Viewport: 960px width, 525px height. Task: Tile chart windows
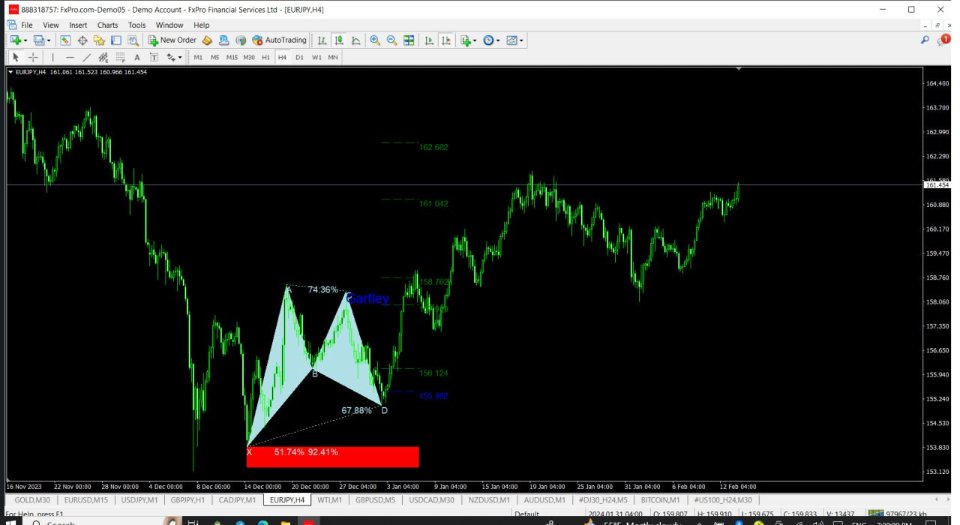click(x=409, y=40)
